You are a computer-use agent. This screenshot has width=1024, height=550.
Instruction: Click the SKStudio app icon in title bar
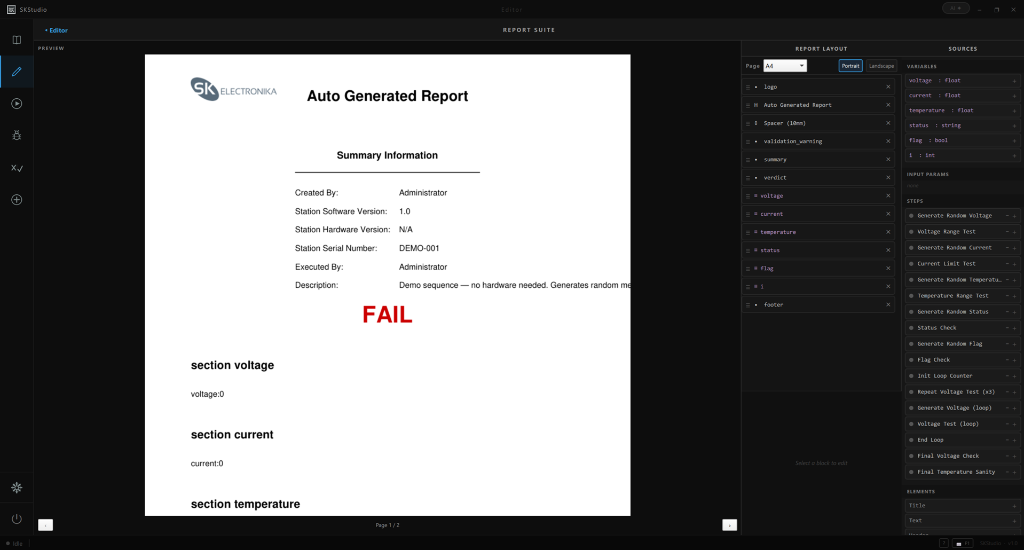point(11,9)
